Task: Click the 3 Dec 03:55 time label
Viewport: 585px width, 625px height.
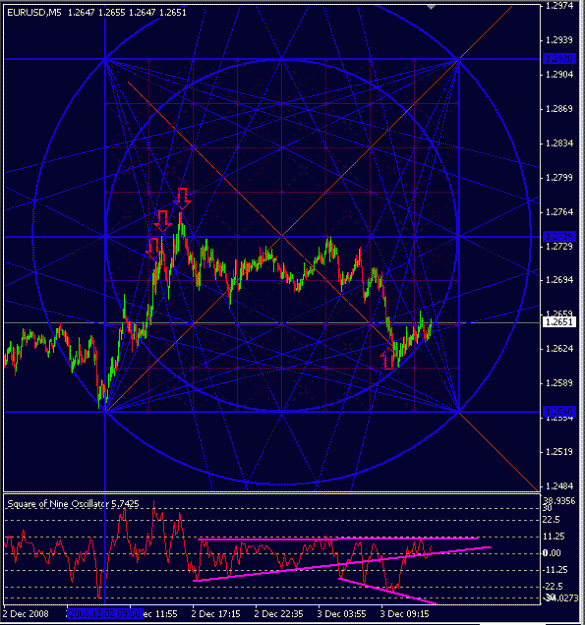Action: point(341,613)
